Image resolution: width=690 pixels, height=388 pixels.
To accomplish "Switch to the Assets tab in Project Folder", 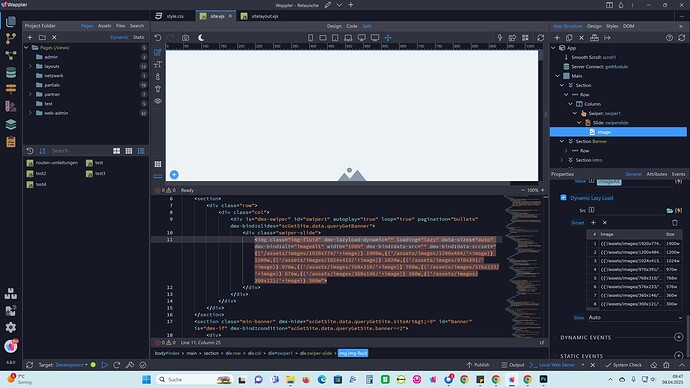I will 104,26.
